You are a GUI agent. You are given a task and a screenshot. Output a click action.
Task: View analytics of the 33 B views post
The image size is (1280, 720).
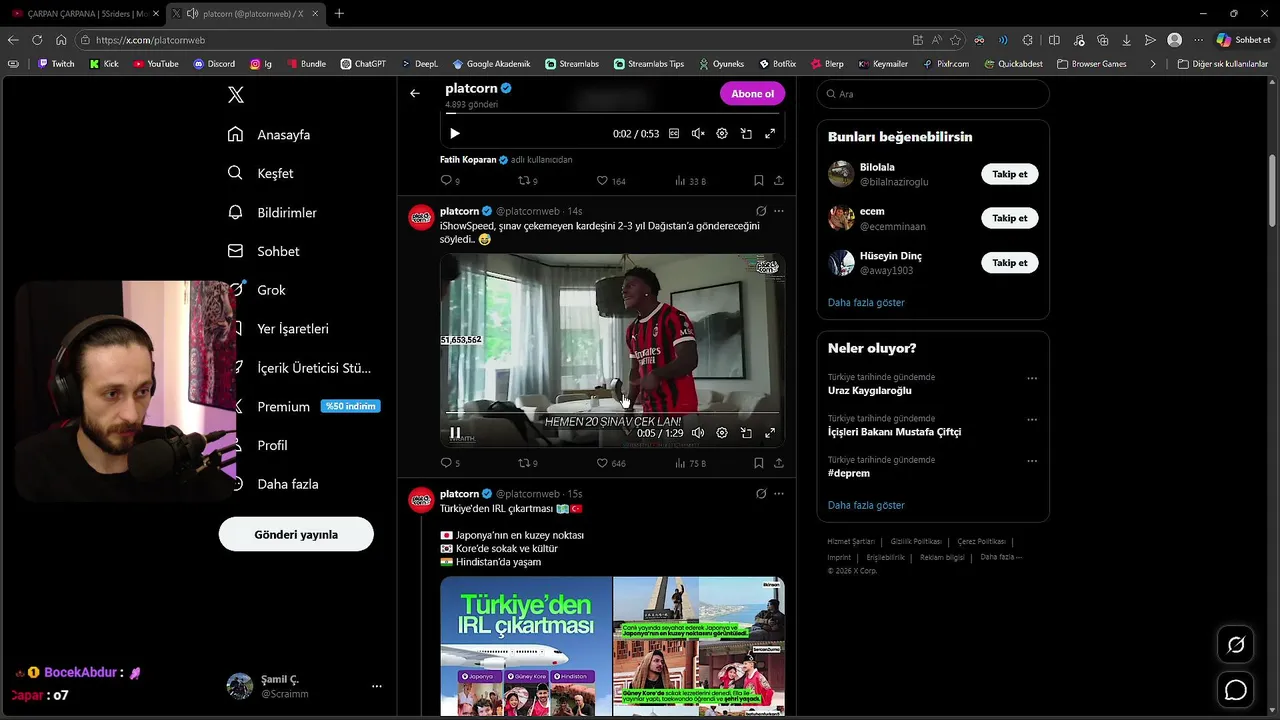point(690,181)
